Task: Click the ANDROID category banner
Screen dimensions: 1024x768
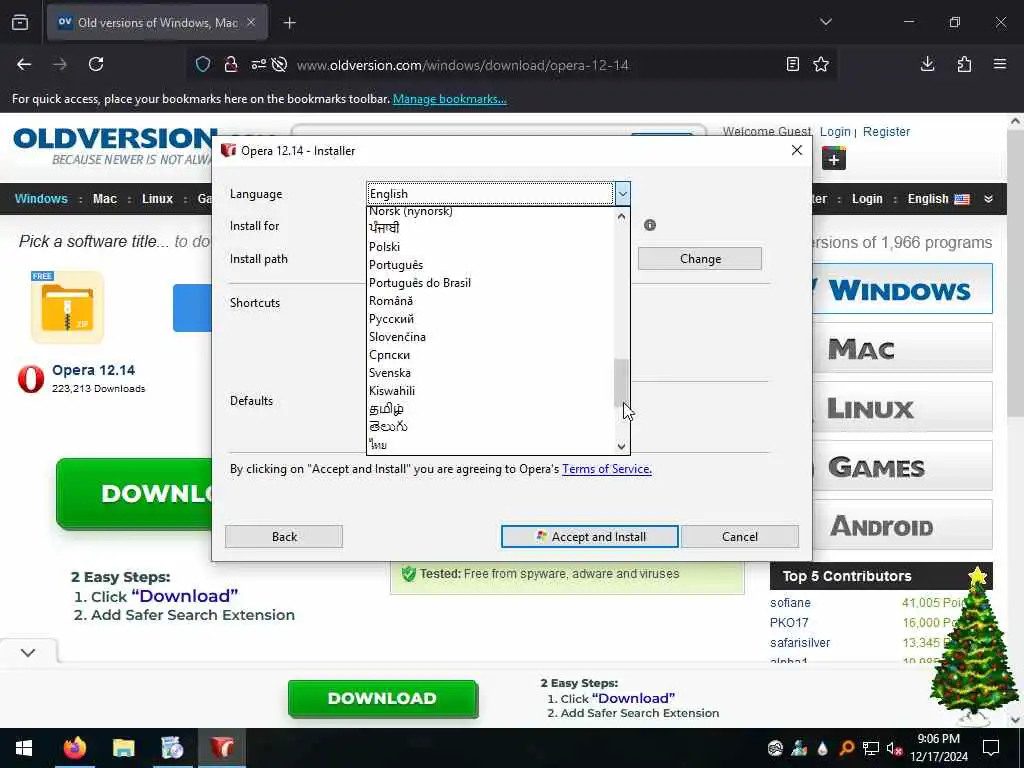Action: (x=903, y=525)
